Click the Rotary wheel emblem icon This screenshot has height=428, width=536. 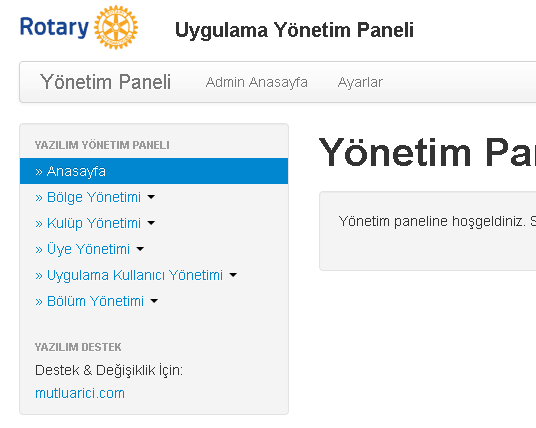116,27
